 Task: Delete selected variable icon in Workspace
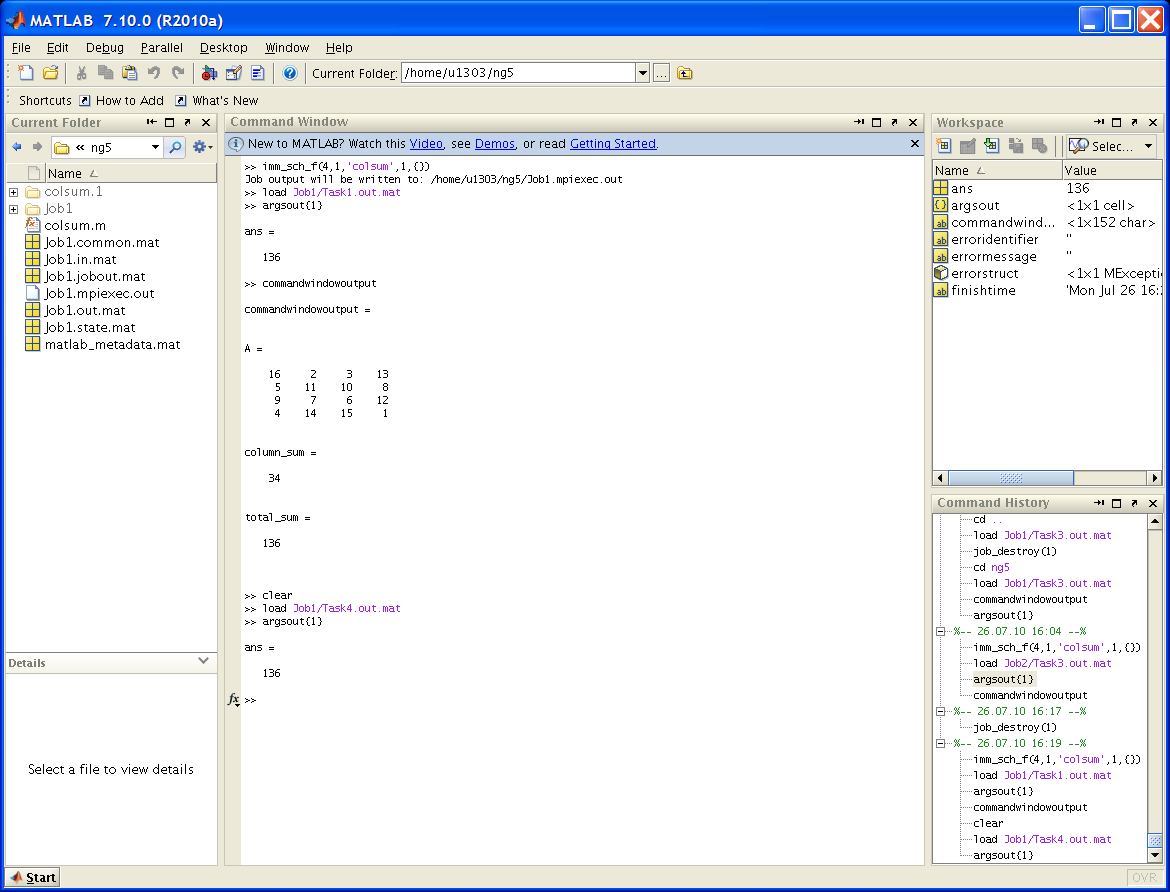(1039, 146)
